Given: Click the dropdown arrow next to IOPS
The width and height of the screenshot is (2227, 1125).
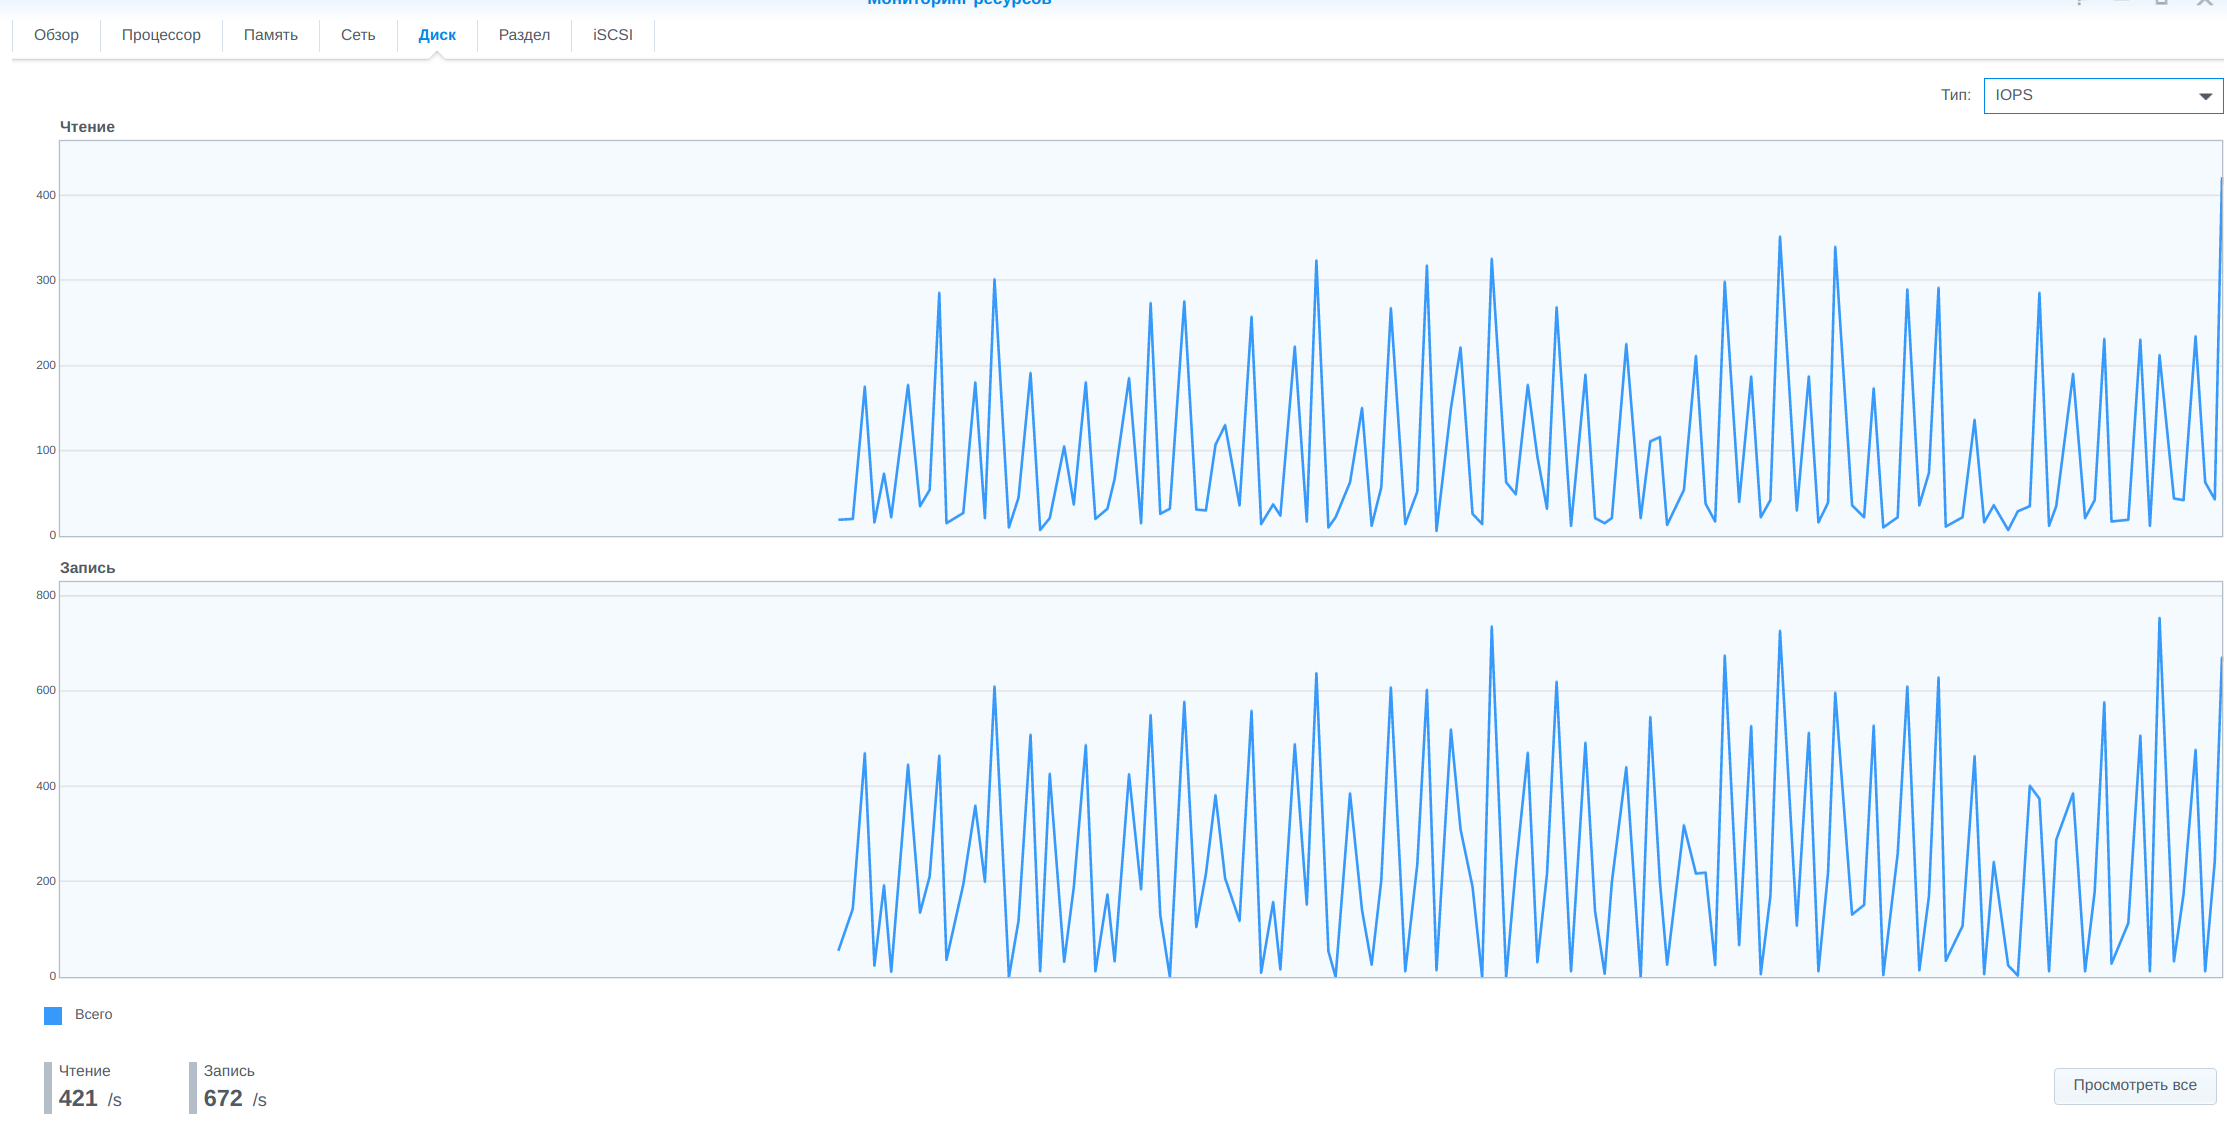Looking at the screenshot, I should click(2205, 96).
